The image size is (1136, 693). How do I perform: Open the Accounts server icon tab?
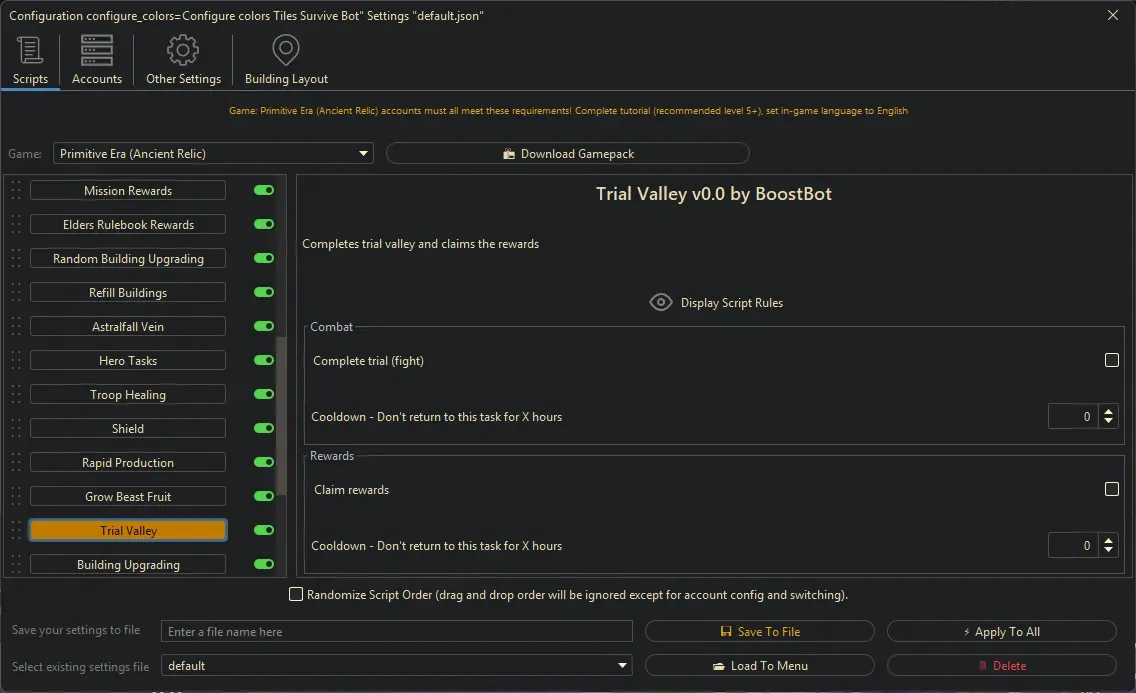[x=97, y=50]
